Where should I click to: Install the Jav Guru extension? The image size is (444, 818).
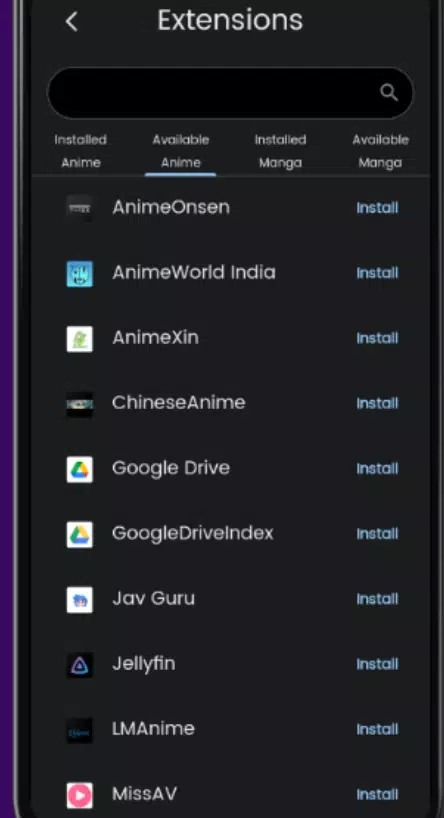pos(377,599)
